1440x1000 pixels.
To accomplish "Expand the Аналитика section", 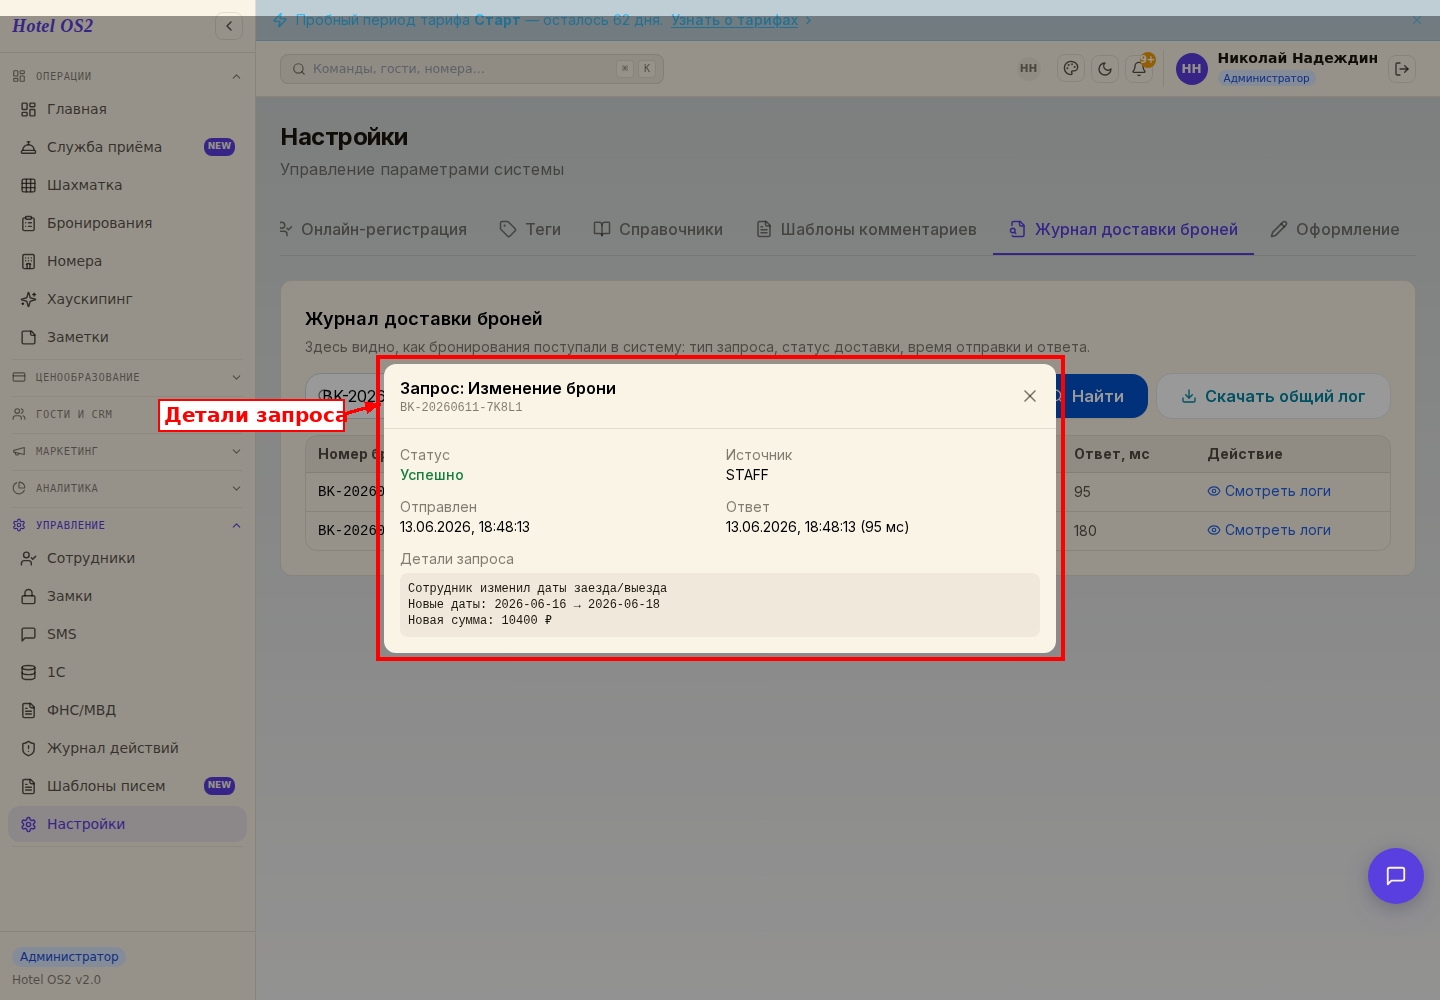I will click(127, 488).
